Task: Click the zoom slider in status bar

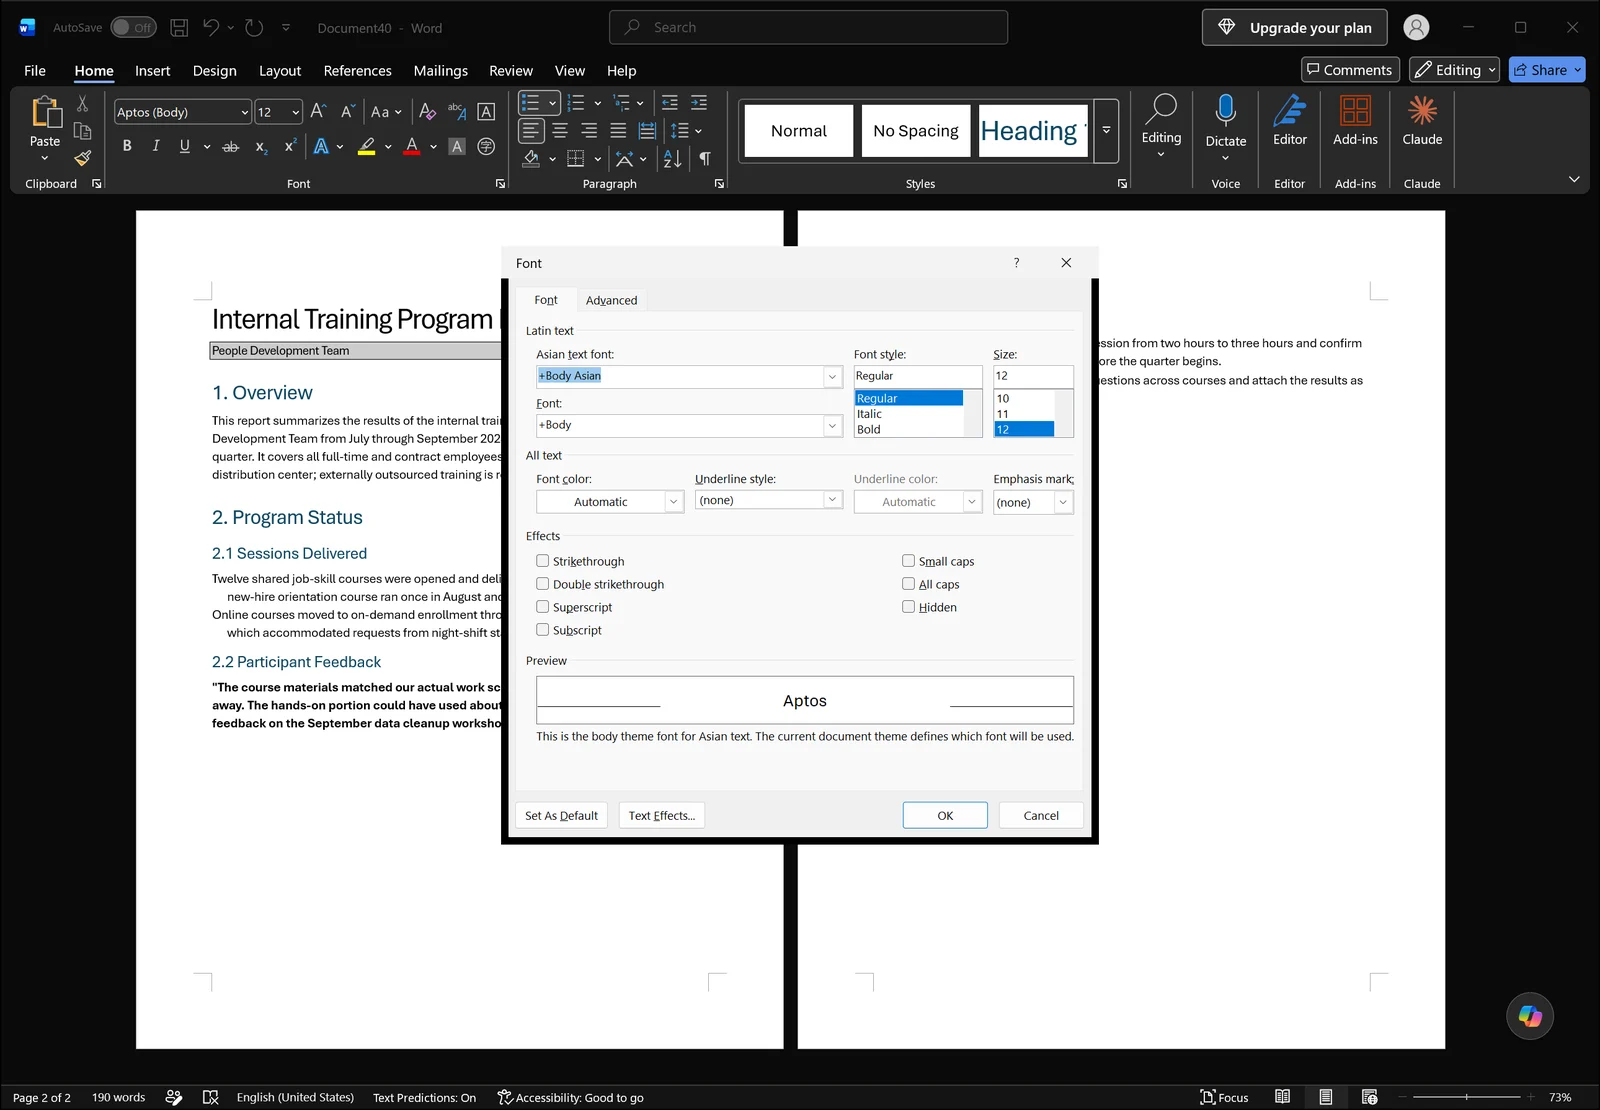Action: [1467, 1097]
